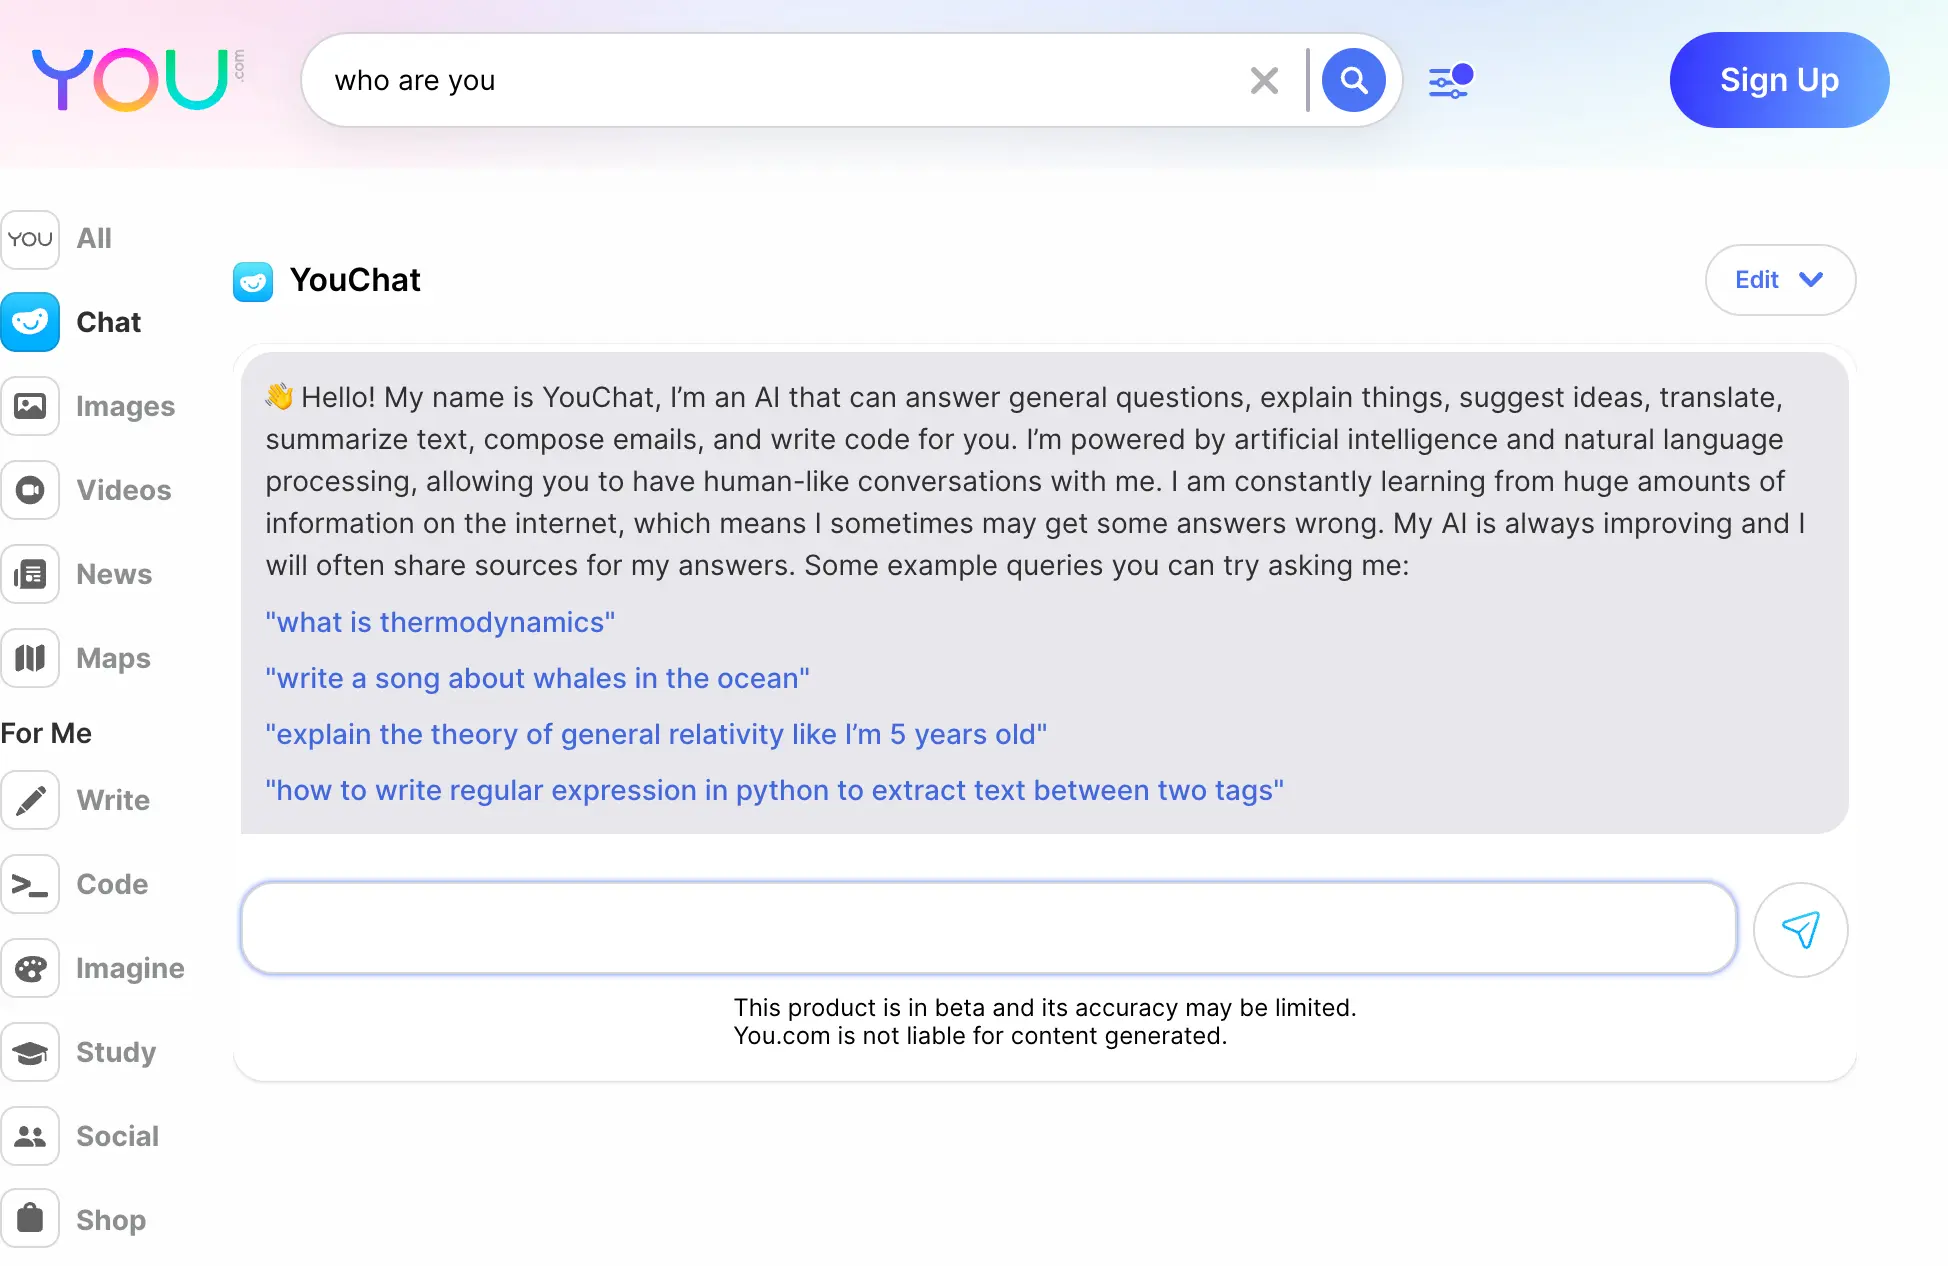Try the general relativity example query
This screenshot has width=1948, height=1266.
tap(656, 734)
